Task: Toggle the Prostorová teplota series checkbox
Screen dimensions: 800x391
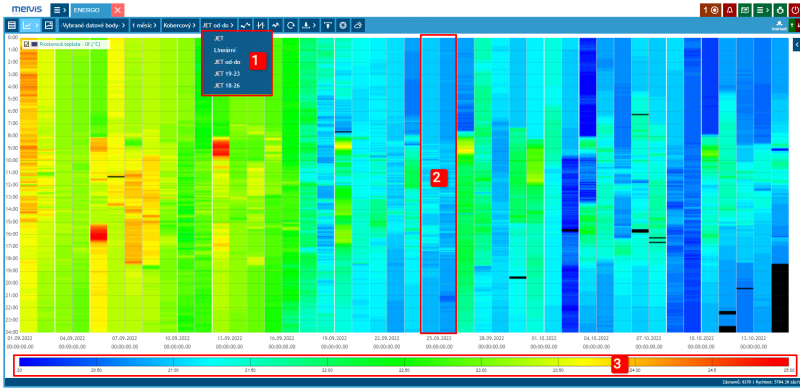Action: pyautogui.click(x=26, y=44)
